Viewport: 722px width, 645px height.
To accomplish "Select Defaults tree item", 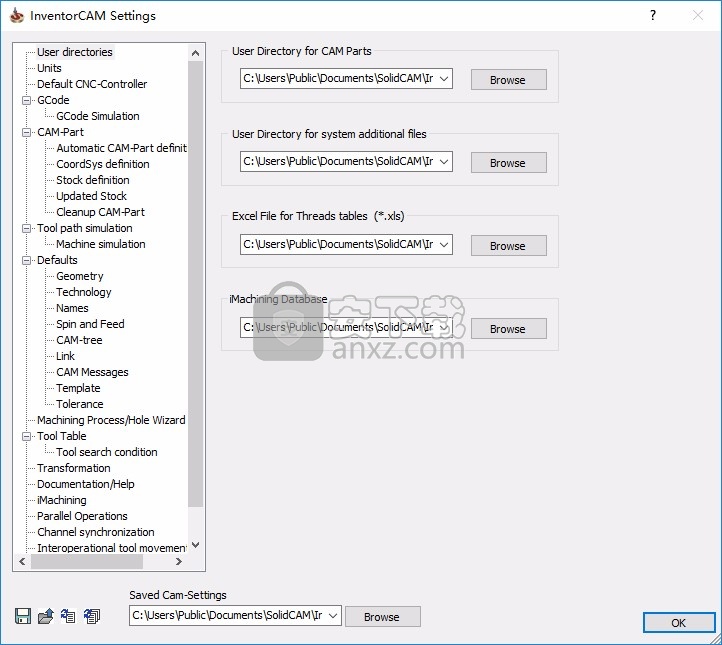I will [57, 260].
